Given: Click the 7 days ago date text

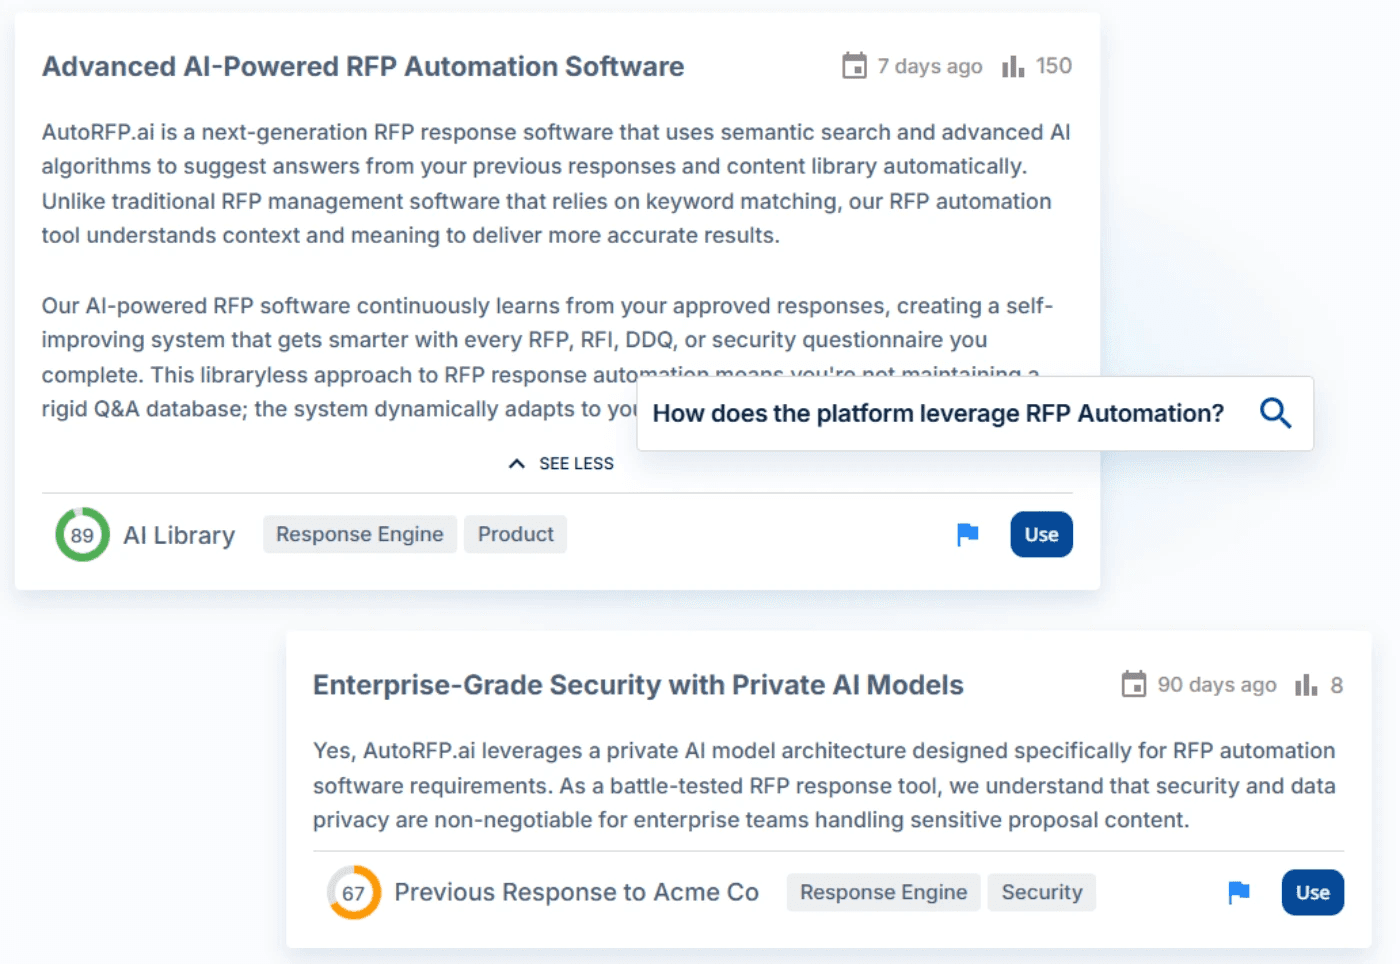Looking at the screenshot, I should [930, 66].
